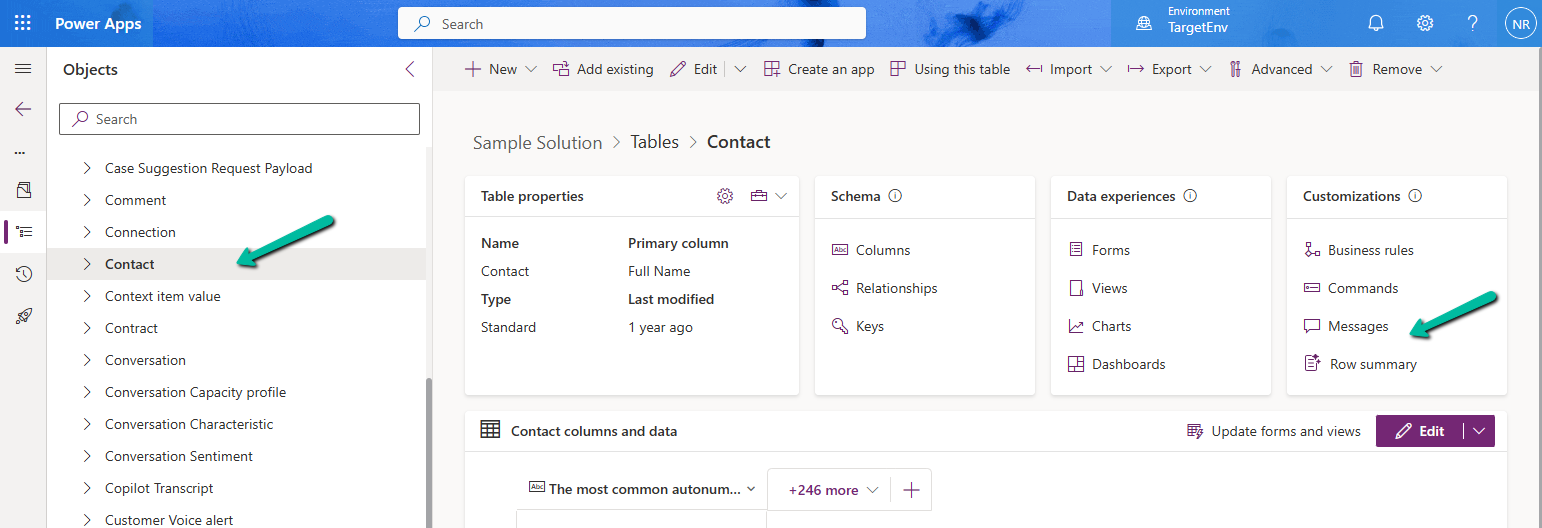Select Conversation Sentiment in tree
This screenshot has width=1542, height=528.
[179, 456]
